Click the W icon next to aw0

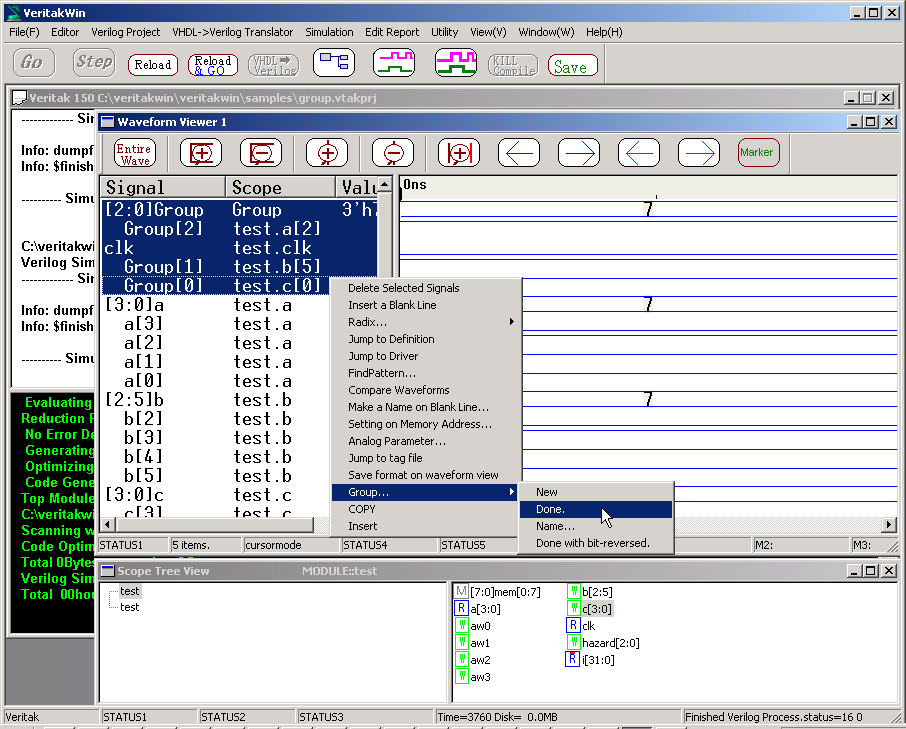tap(461, 625)
